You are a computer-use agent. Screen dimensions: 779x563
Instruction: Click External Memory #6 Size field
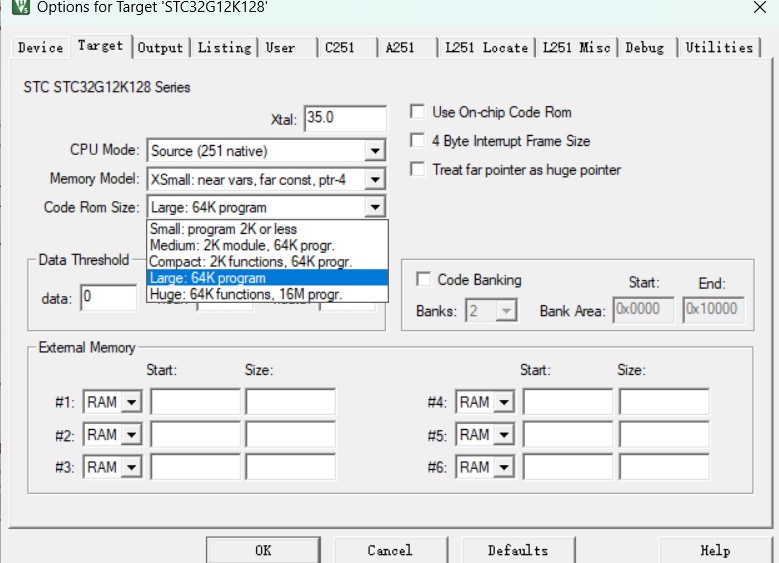tap(664, 467)
